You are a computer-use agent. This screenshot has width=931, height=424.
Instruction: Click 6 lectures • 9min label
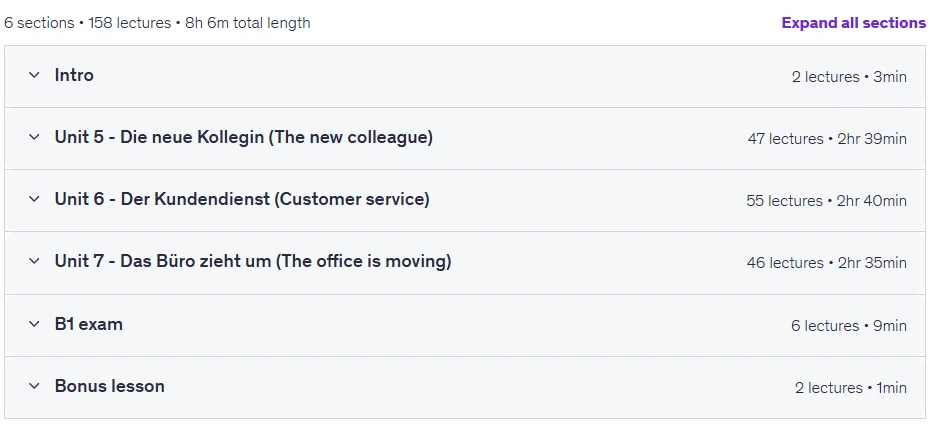pos(848,326)
